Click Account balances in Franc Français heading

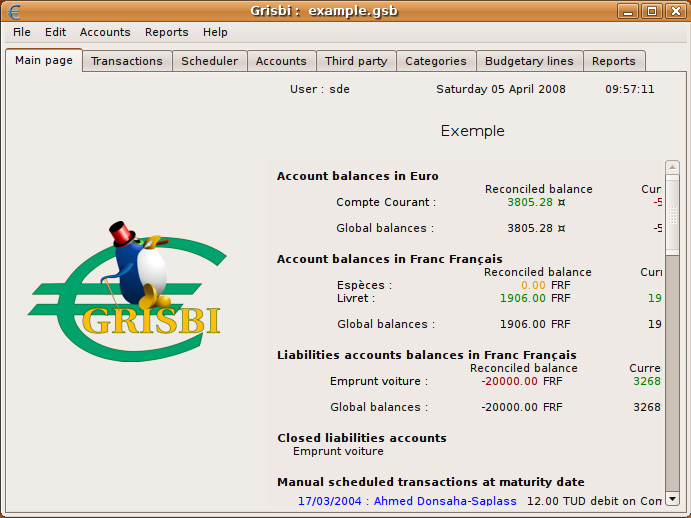pyautogui.click(x=390, y=259)
